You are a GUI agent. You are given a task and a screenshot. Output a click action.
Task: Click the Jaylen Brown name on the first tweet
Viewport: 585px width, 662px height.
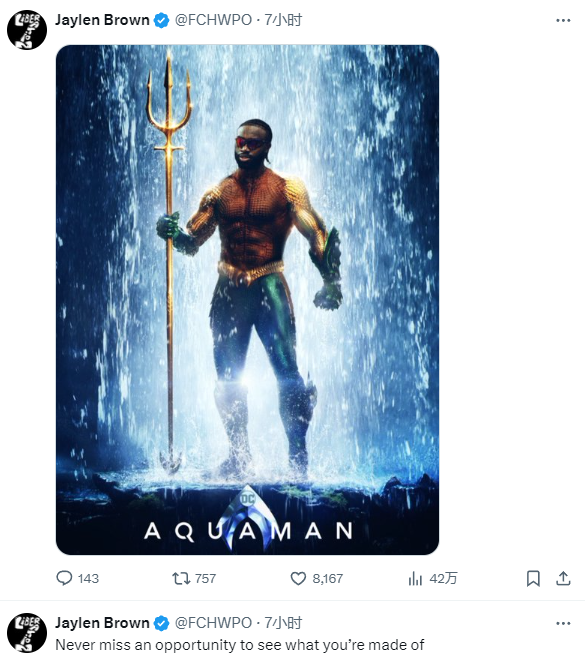tap(102, 20)
